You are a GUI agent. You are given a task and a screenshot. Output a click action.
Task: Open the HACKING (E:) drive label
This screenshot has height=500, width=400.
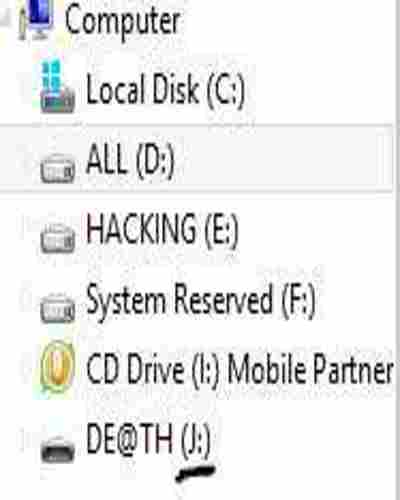tap(162, 230)
